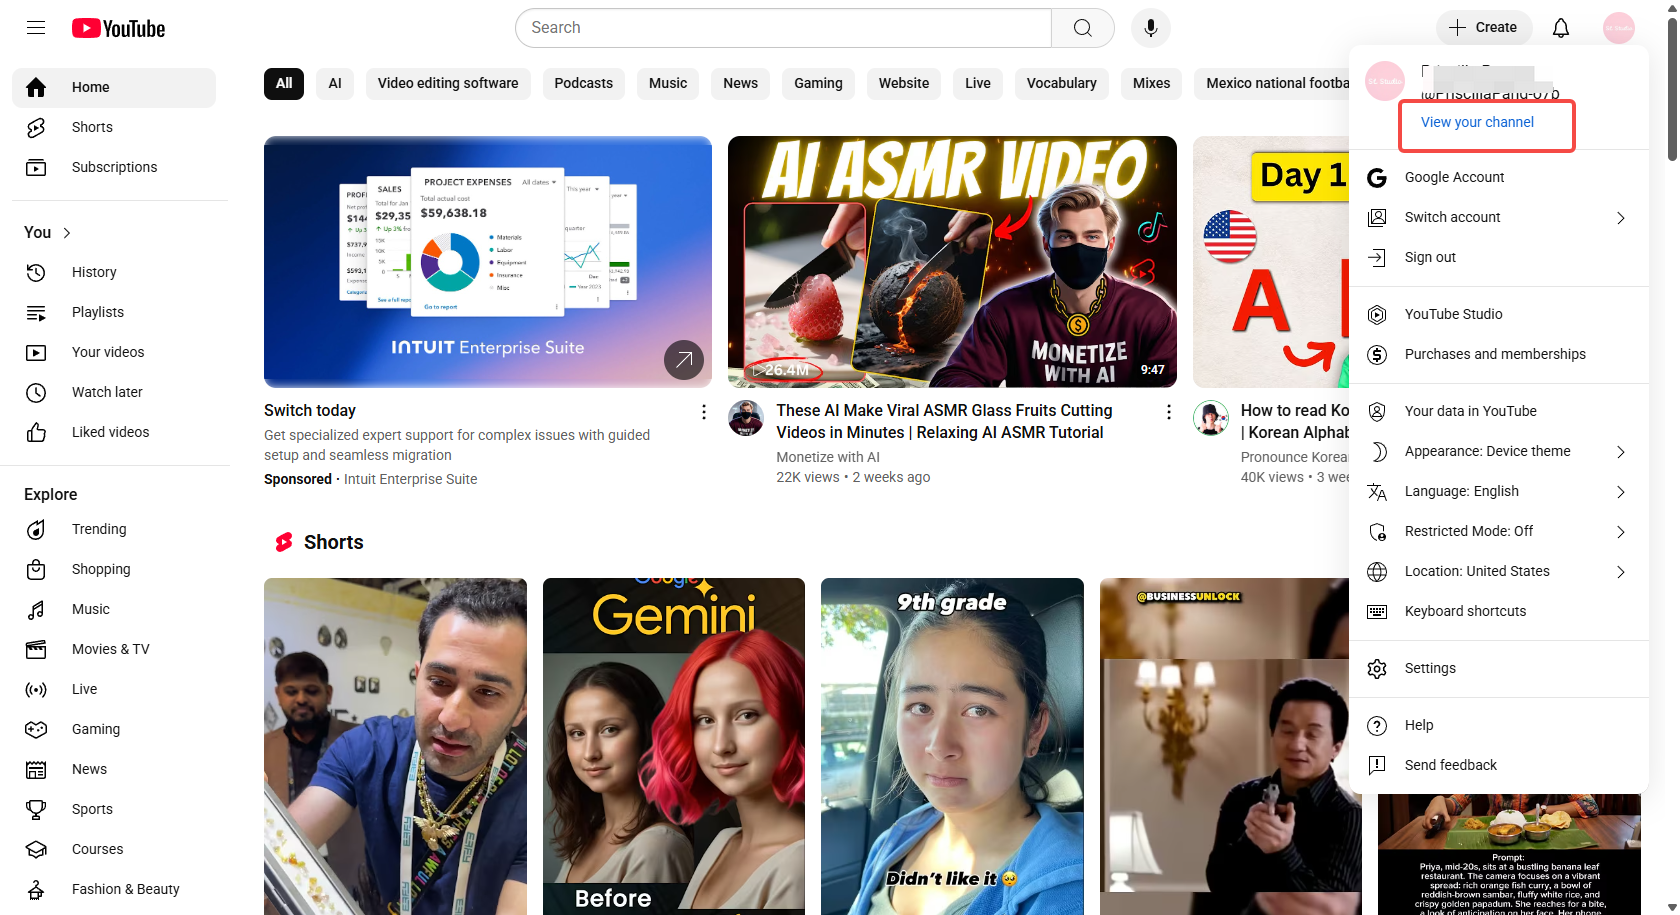The width and height of the screenshot is (1680, 915).
Task: Open more options for Intuit ad
Action: 703,412
